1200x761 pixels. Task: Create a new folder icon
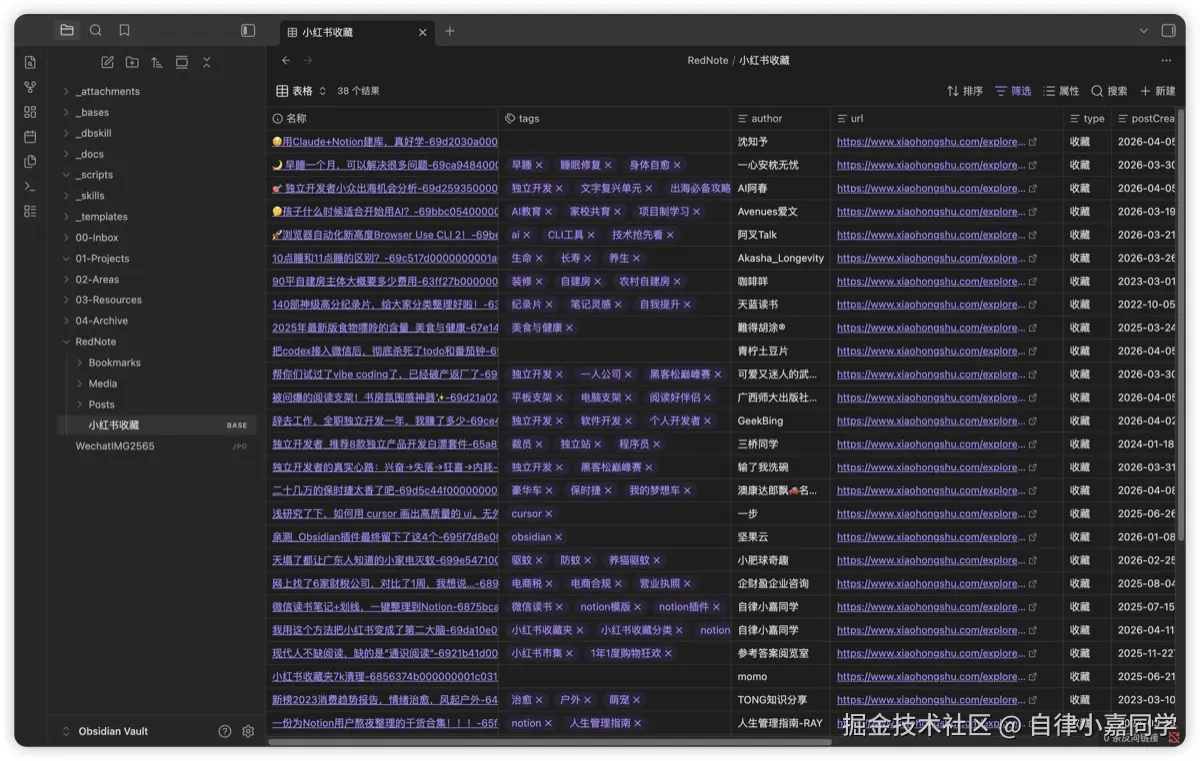pyautogui.click(x=132, y=62)
